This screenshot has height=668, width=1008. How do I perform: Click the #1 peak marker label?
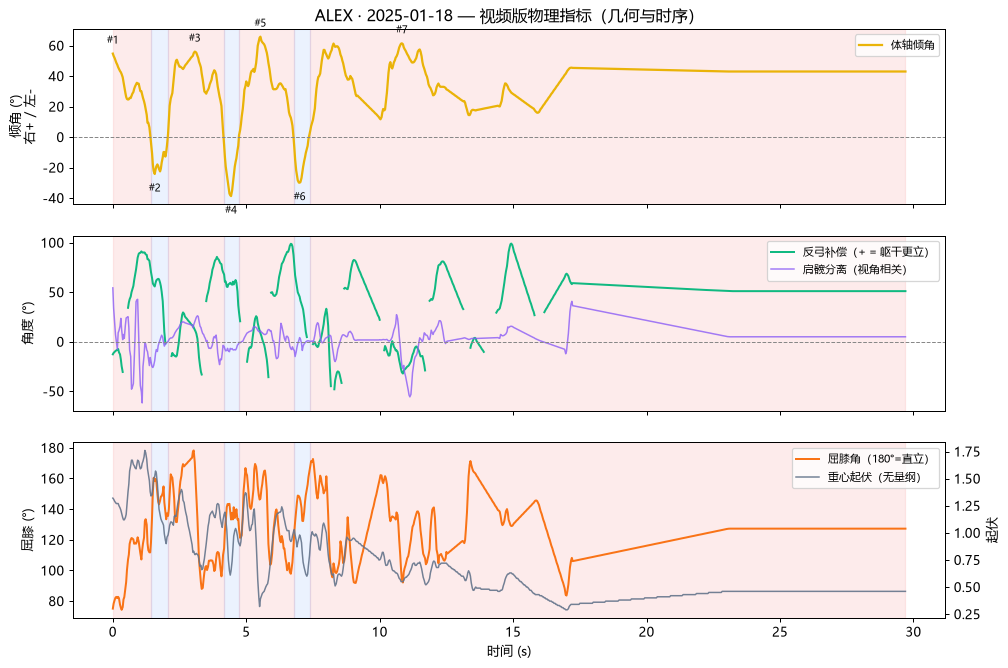112,39
